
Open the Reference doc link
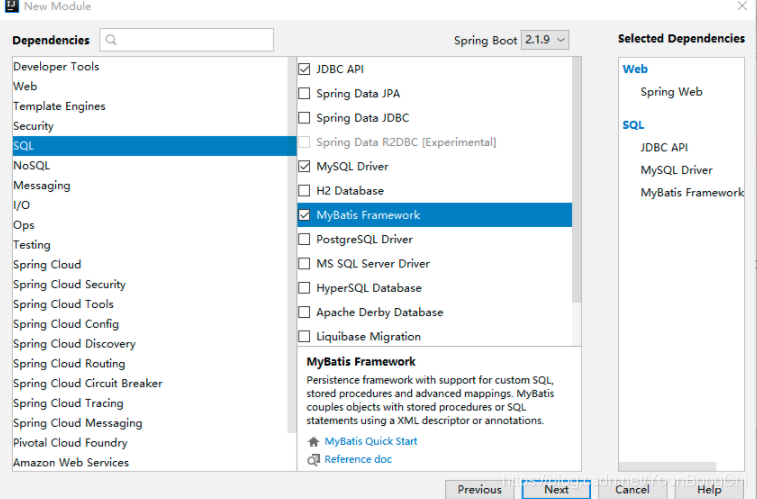[x=358, y=459]
